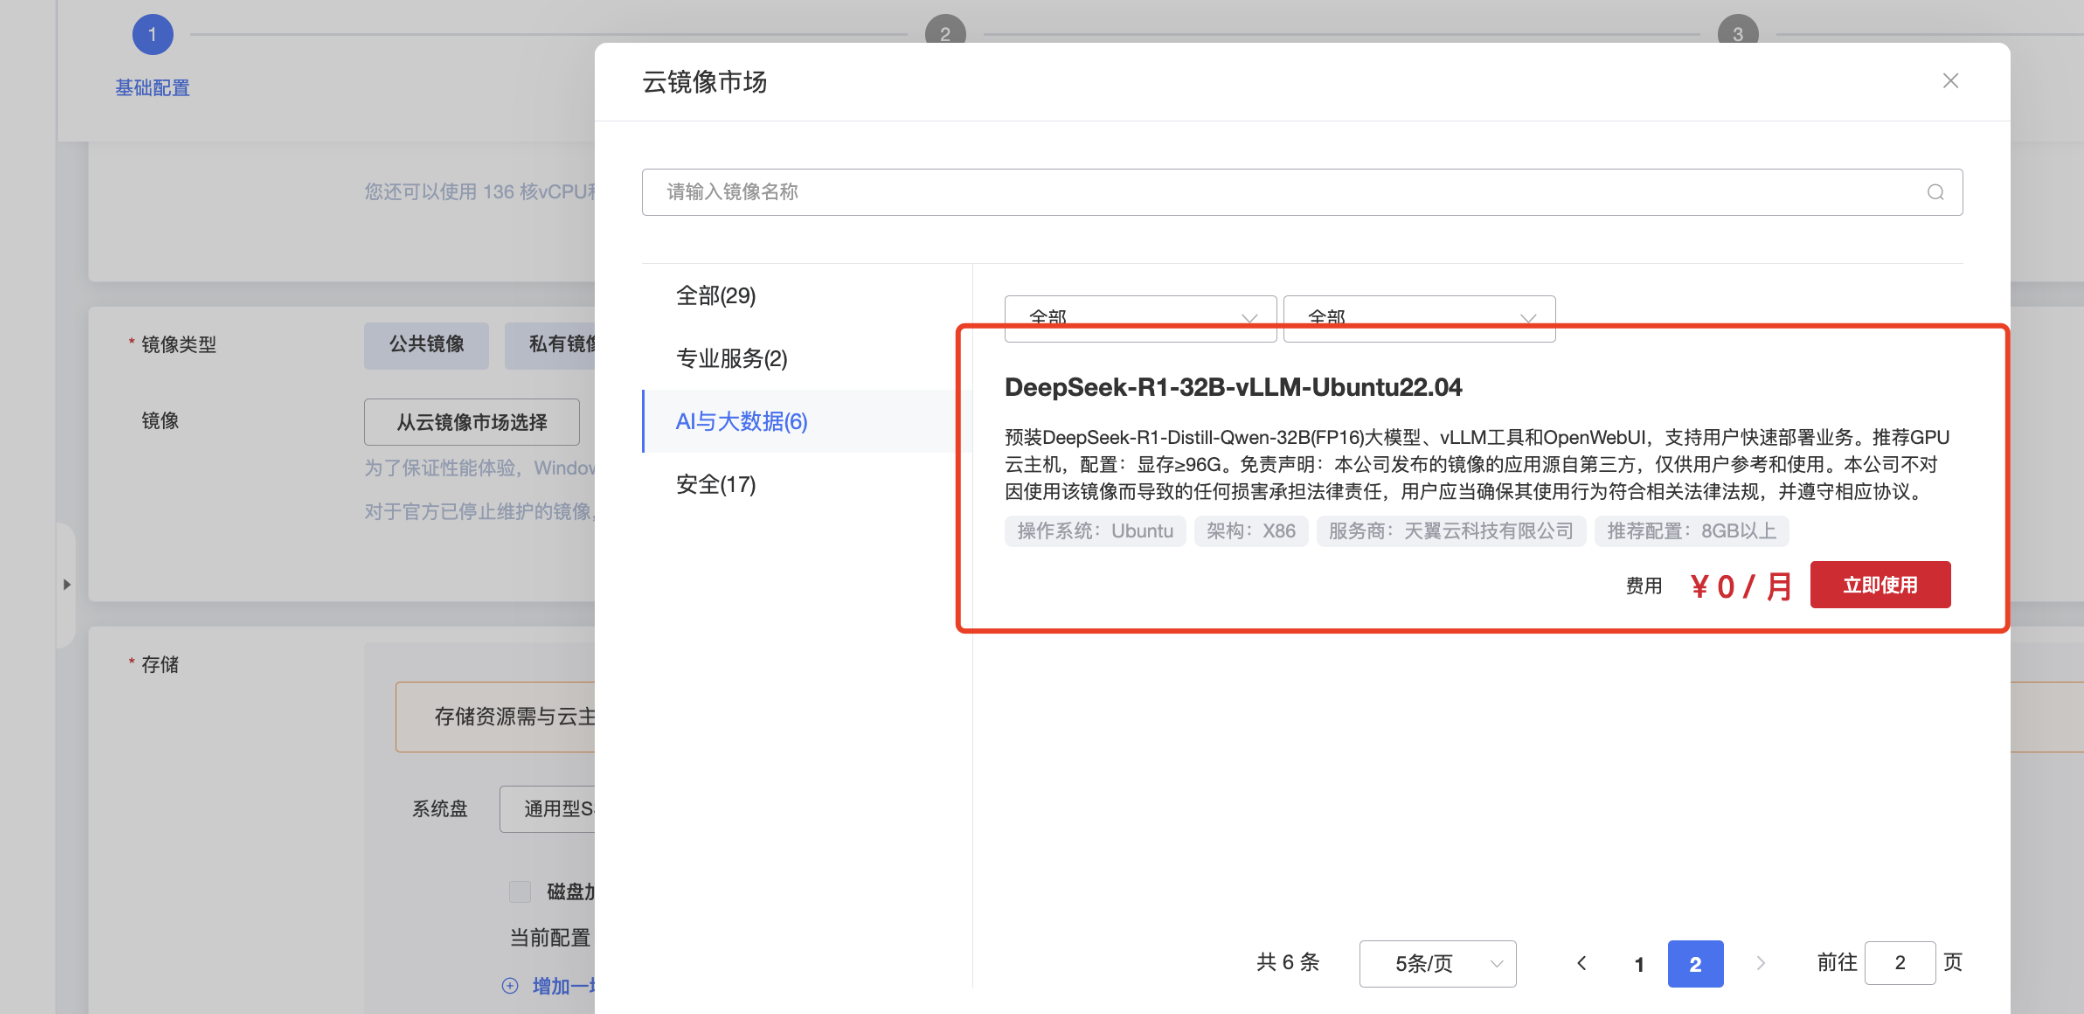This screenshot has height=1014, width=2084.
Task: Select 公共镜像 image type in background page
Action: click(427, 345)
